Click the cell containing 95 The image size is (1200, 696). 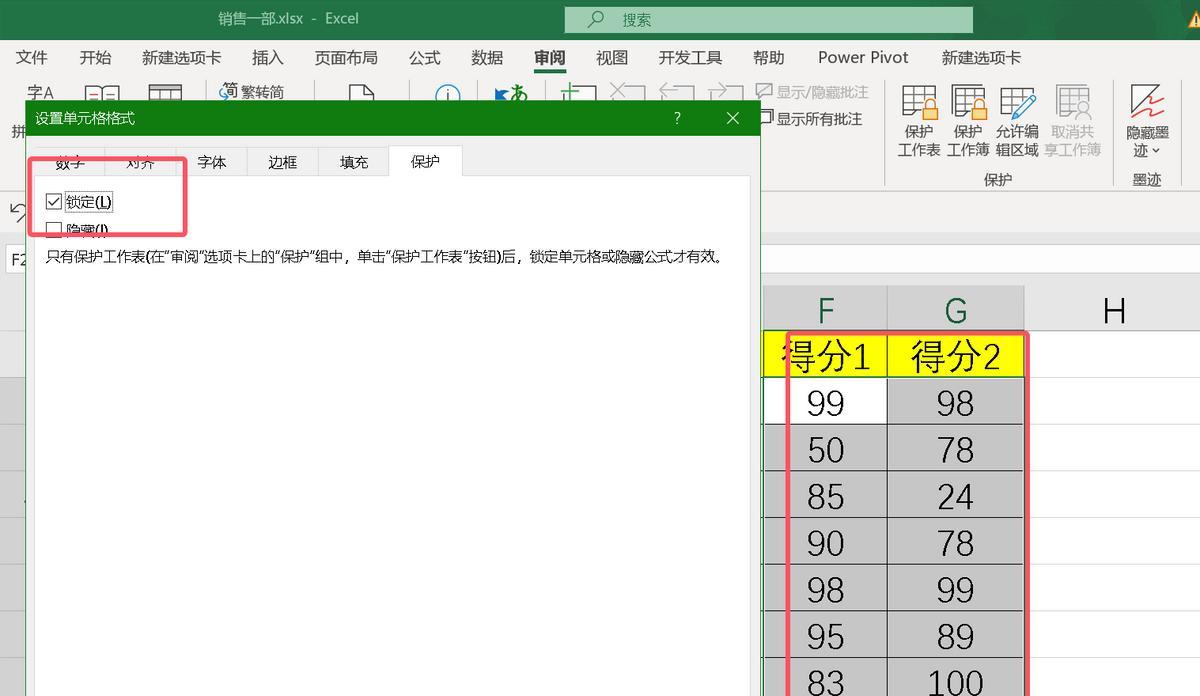point(825,635)
